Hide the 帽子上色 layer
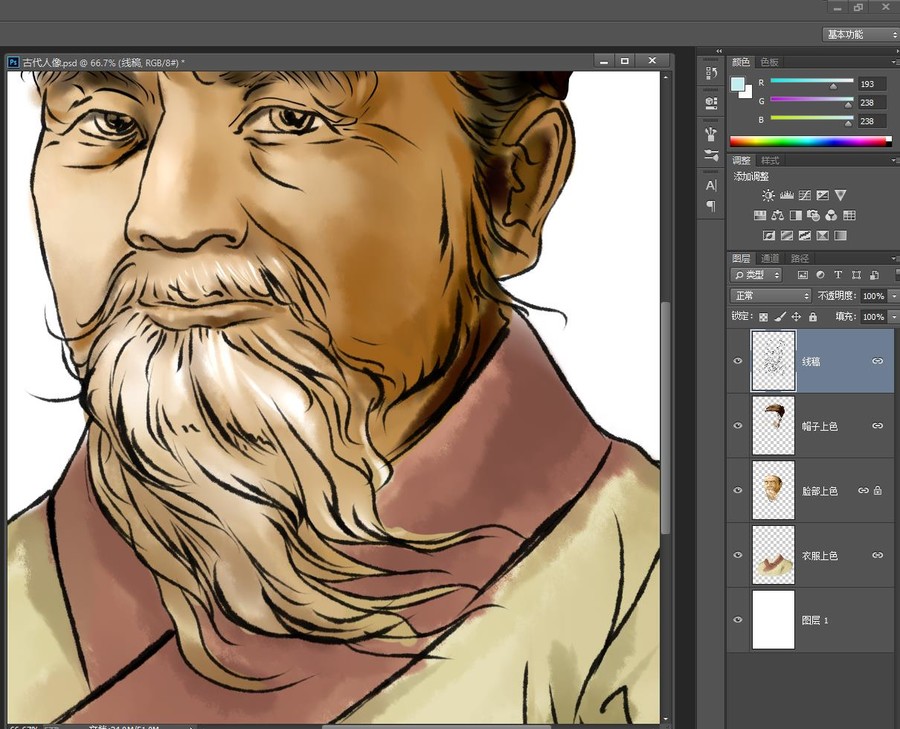The height and width of the screenshot is (729, 900). tap(738, 425)
